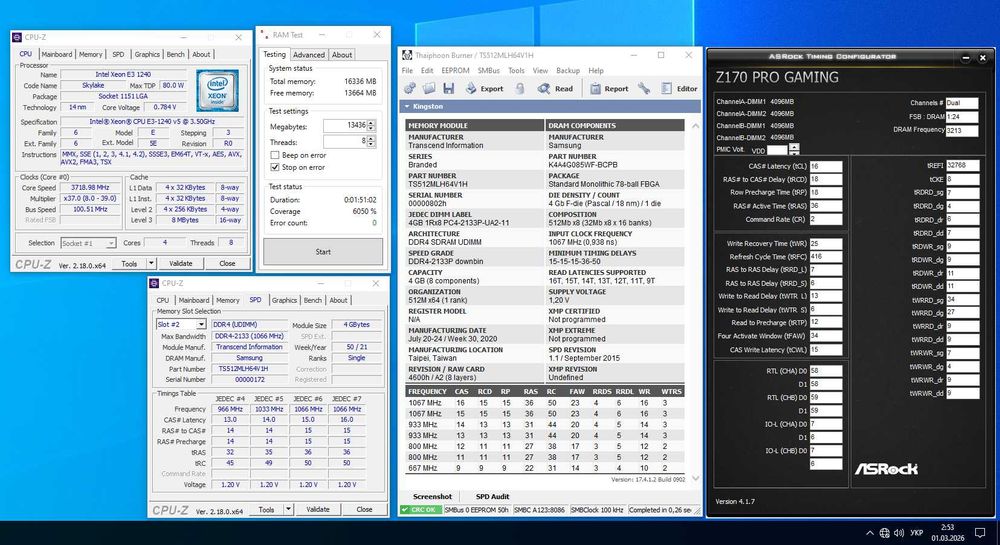Screen dimensions: 1000x545
Task: Click the Thaiphoon Burner title bar app icon
Action: click(407, 55)
